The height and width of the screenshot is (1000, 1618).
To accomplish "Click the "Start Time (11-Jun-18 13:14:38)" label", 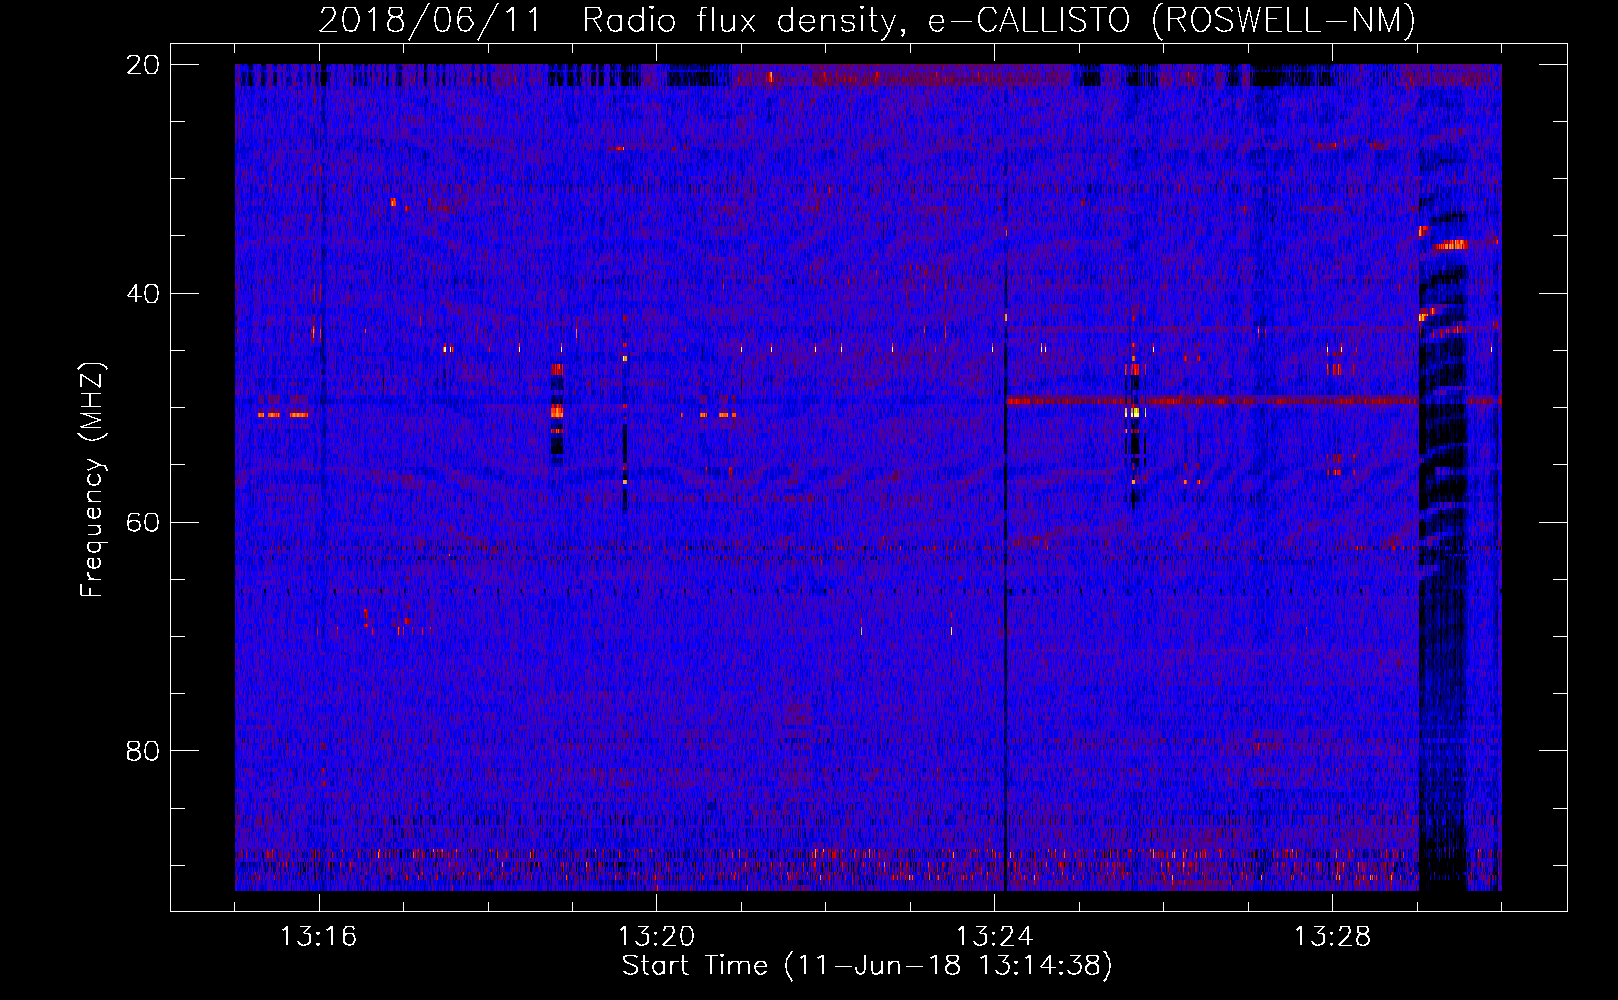I will (x=867, y=966).
